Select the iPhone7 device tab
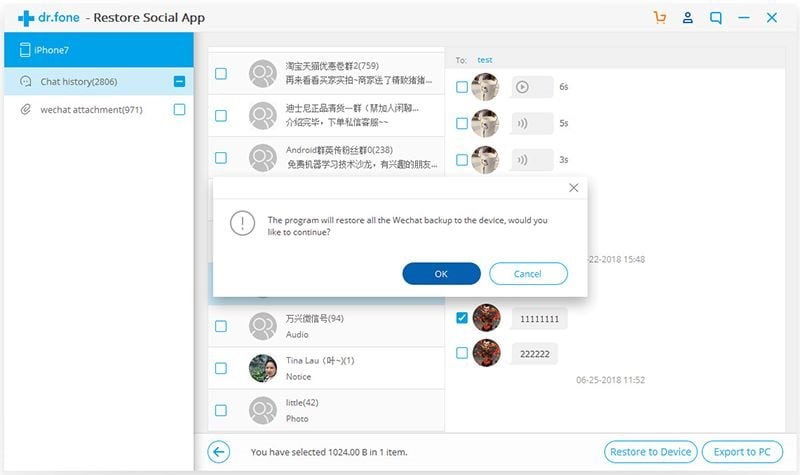The height and width of the screenshot is (475, 800). 99,50
